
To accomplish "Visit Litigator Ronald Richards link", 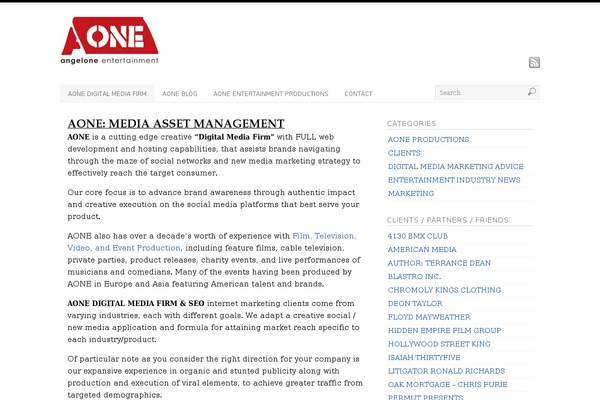I will pos(446,371).
